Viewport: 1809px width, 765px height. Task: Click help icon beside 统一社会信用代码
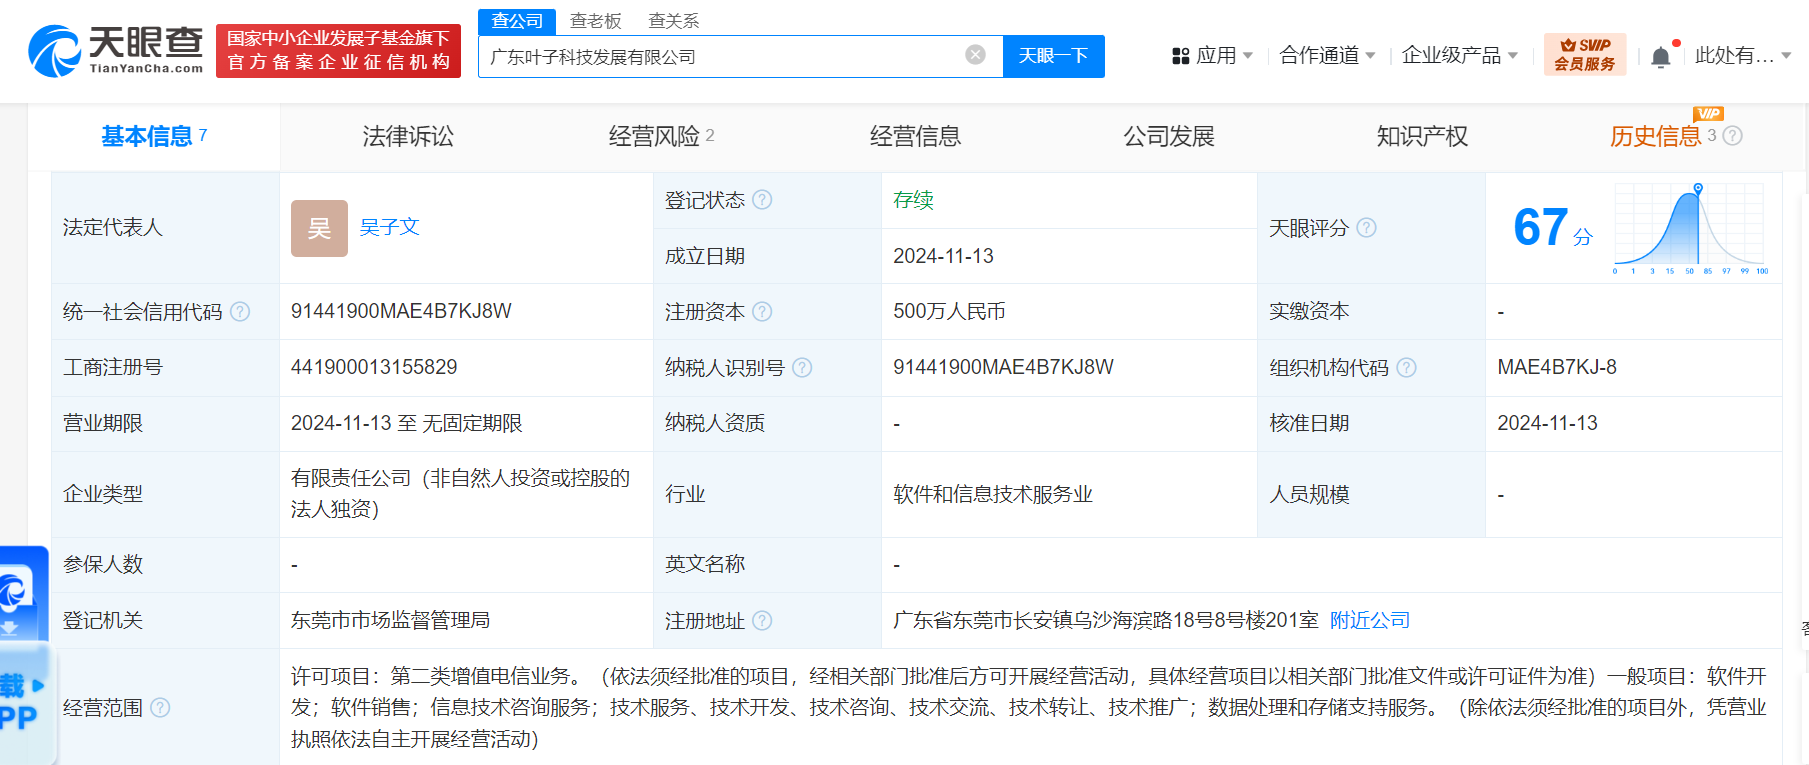pos(240,312)
